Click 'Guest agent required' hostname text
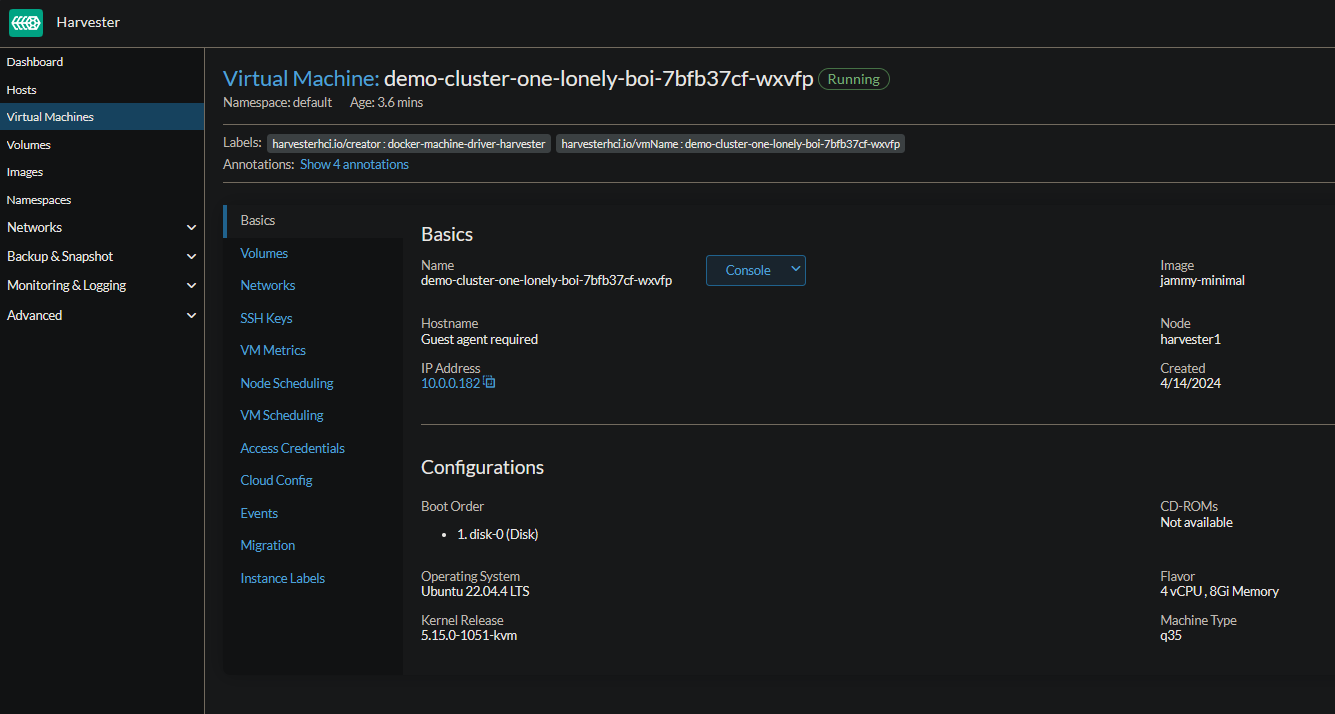Image resolution: width=1335 pixels, height=714 pixels. coord(479,339)
